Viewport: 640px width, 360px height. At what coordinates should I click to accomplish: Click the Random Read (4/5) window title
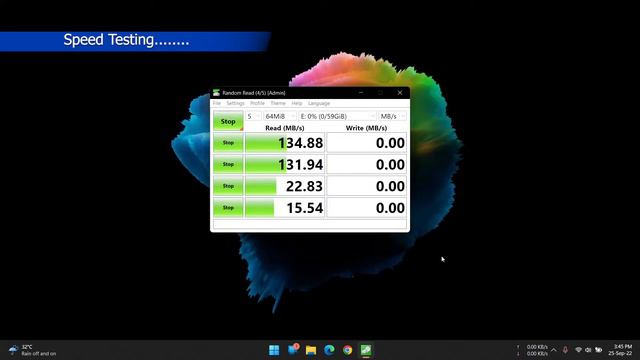254,93
